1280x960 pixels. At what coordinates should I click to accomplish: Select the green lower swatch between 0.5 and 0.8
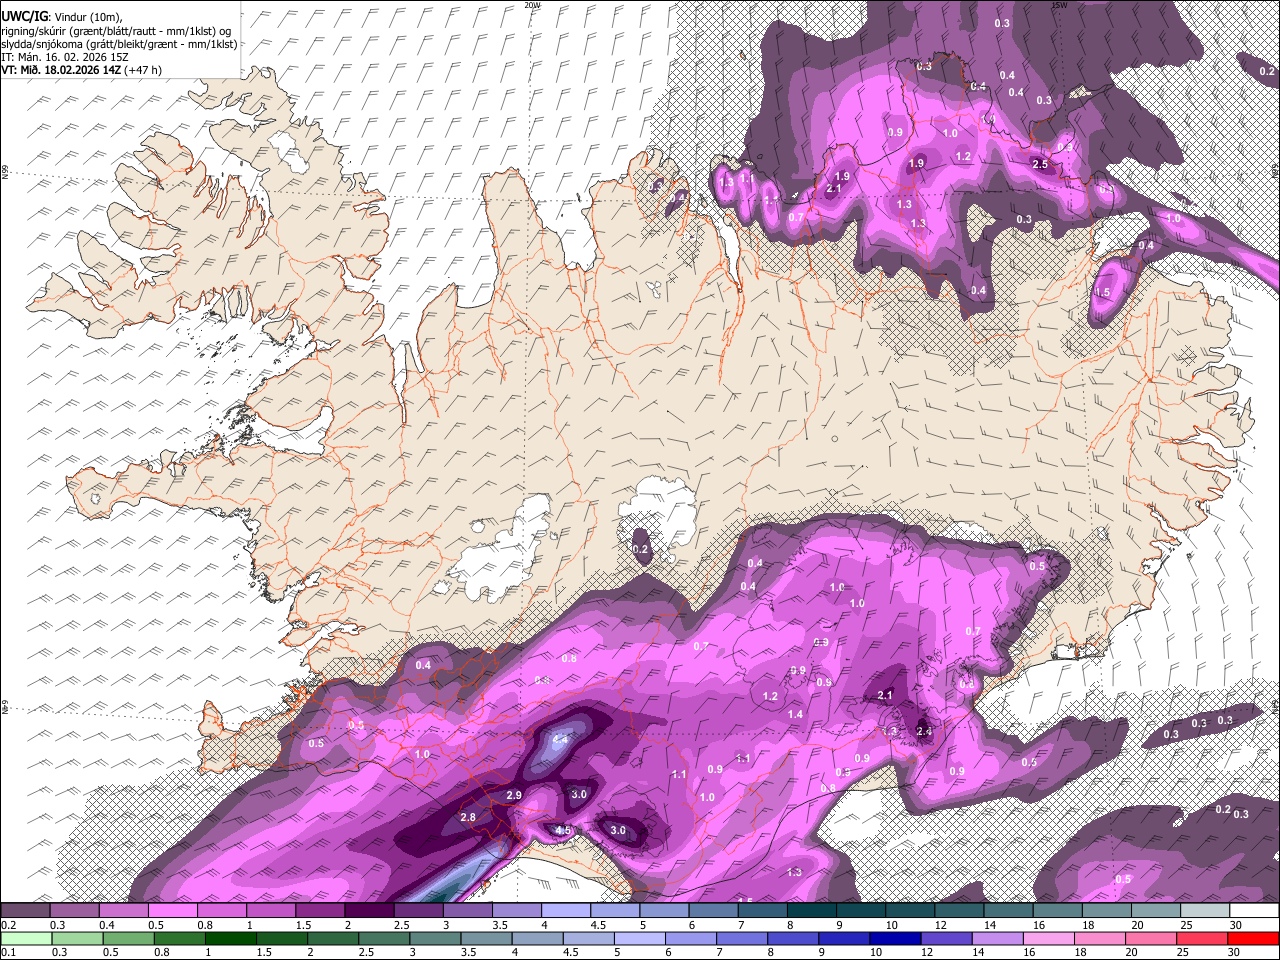128,938
